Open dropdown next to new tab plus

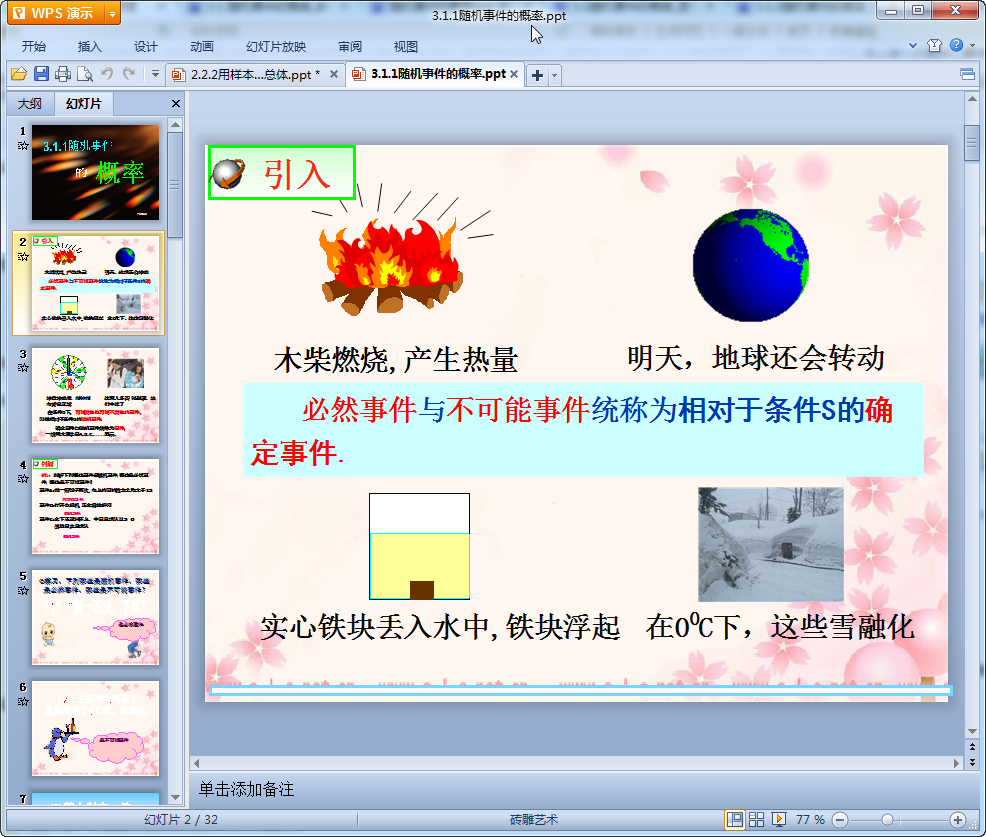click(x=554, y=75)
